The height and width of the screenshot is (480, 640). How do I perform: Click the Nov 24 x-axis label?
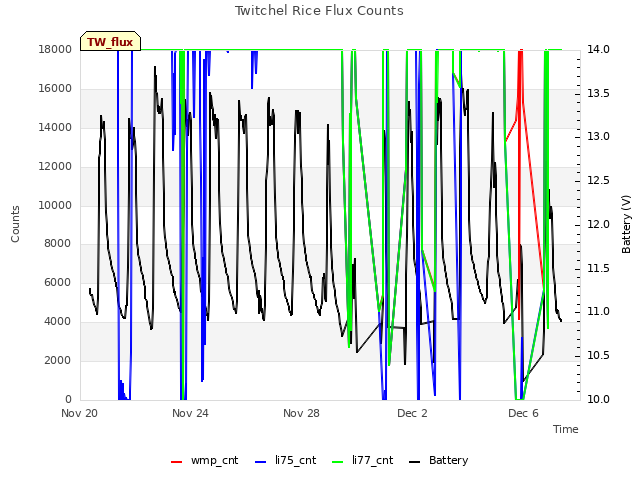[190, 413]
